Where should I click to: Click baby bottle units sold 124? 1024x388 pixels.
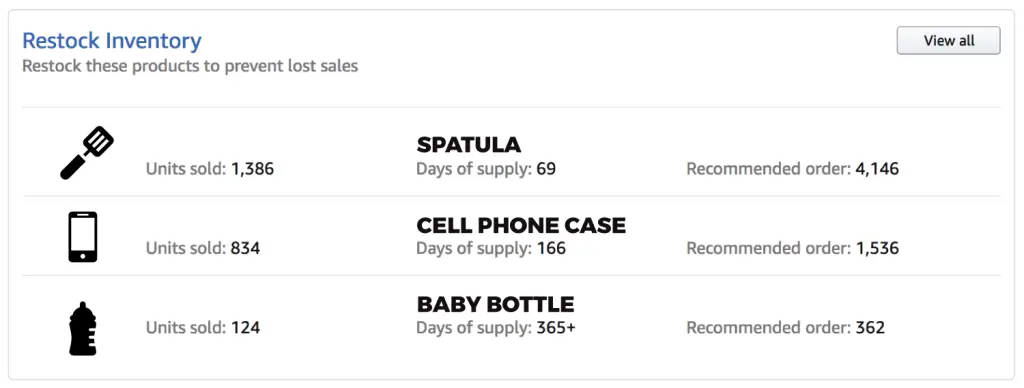click(x=245, y=327)
